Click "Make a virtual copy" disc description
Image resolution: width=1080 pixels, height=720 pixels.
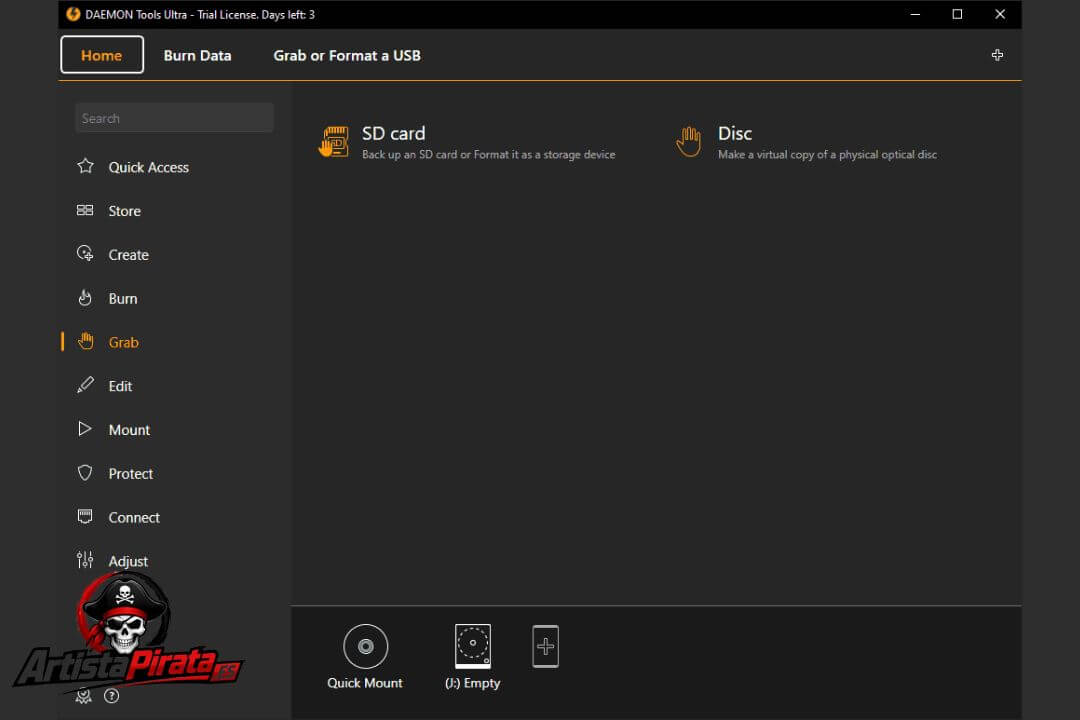827,154
